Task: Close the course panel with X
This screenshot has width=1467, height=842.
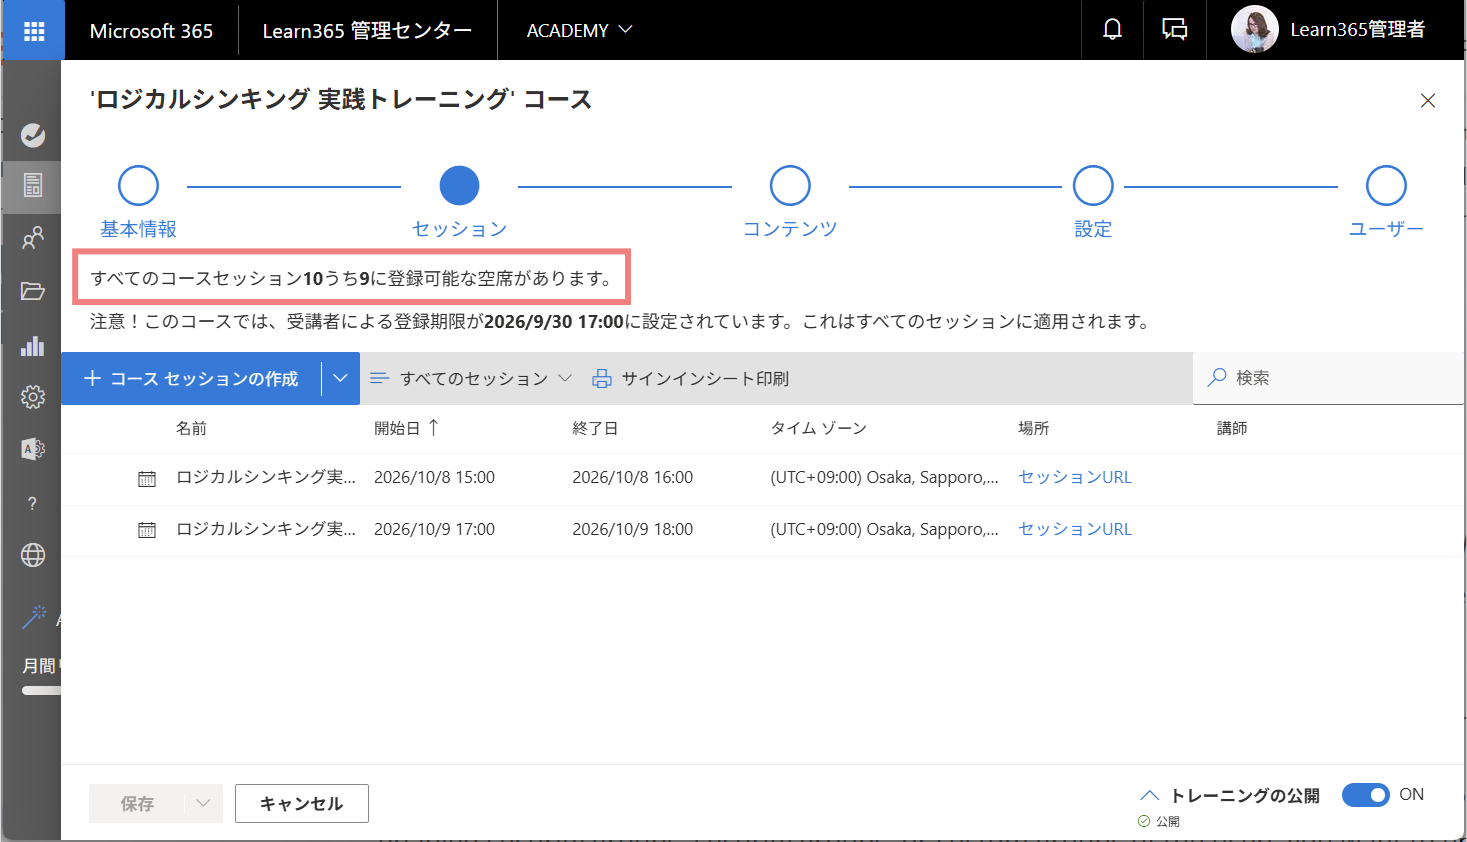Action: pyautogui.click(x=1428, y=100)
